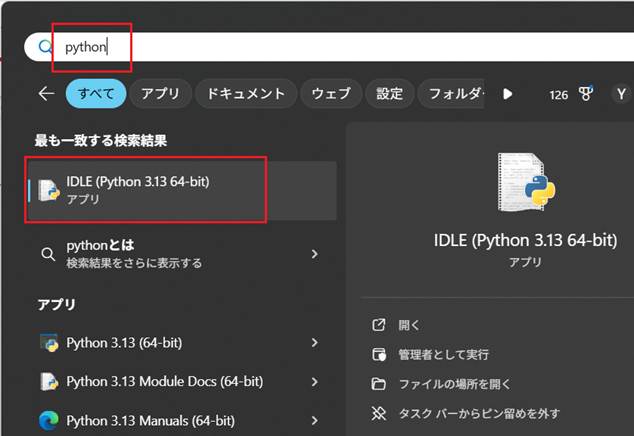Click the unpin icon
Screen dimensions: 634x436
pos(379,413)
